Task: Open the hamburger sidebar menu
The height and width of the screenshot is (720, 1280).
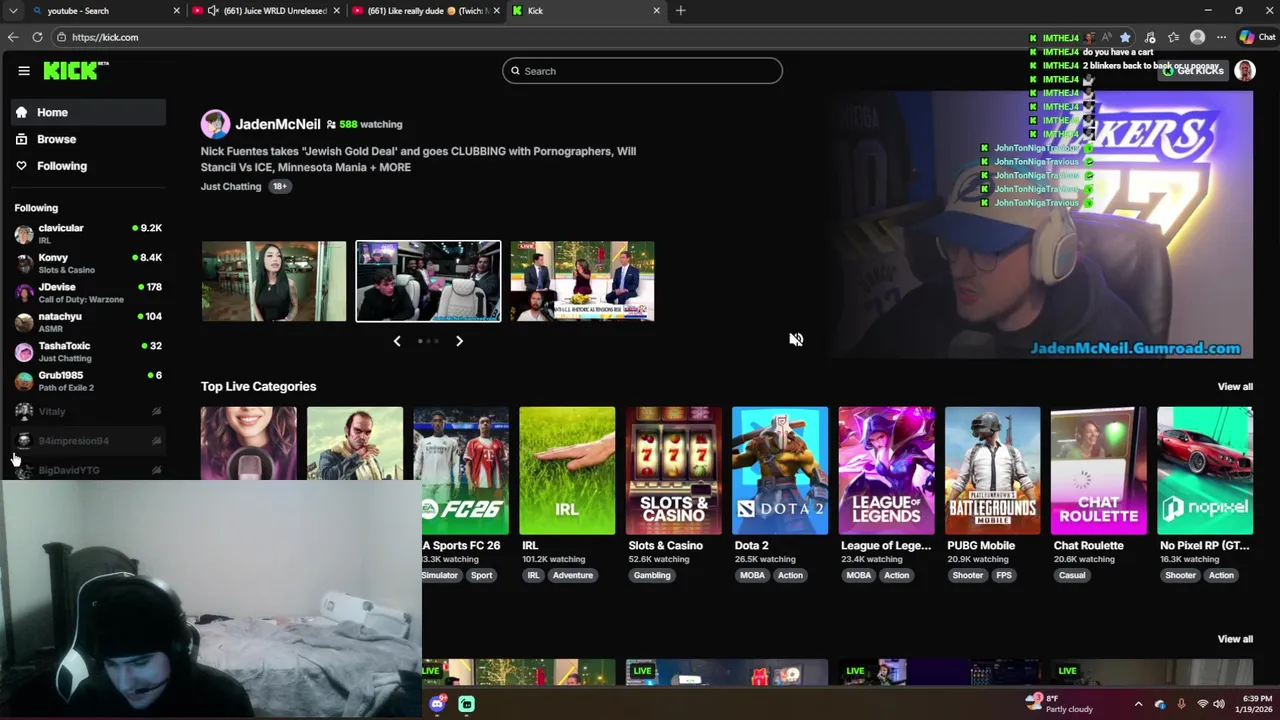Action: (x=24, y=71)
